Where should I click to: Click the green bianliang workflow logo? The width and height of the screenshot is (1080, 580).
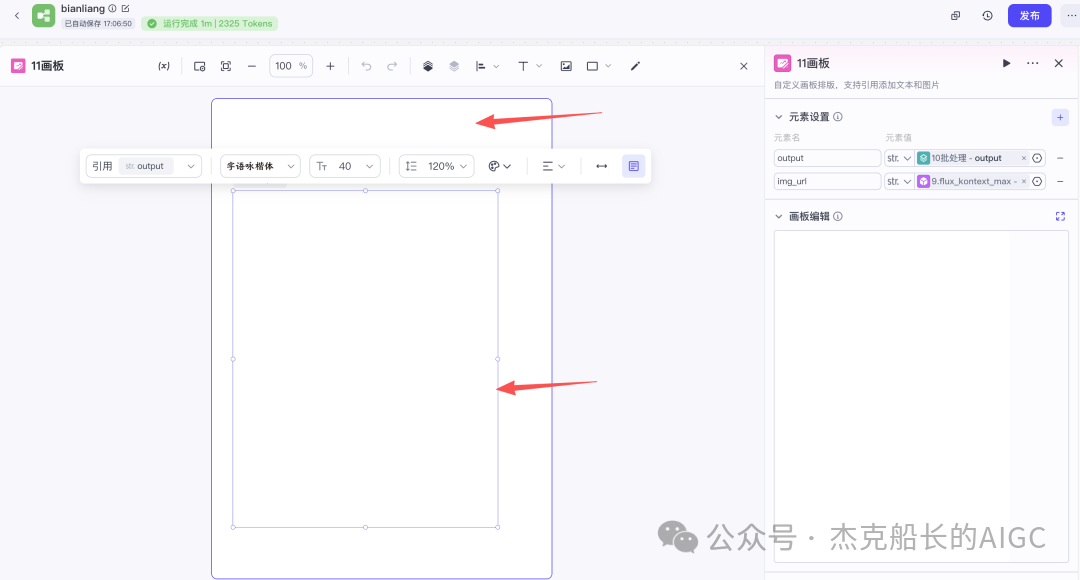(43, 16)
